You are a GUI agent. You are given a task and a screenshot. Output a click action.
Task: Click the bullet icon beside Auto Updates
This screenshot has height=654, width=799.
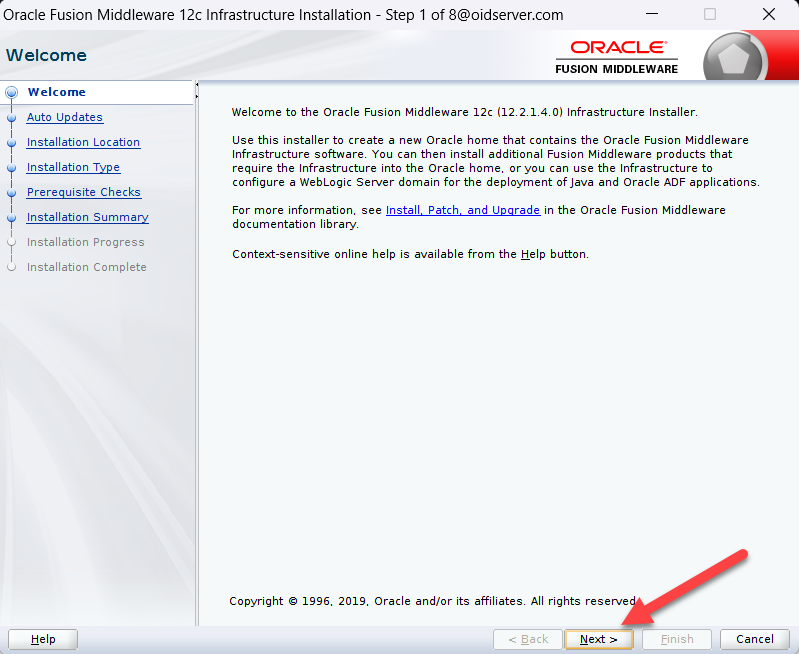(x=12, y=117)
